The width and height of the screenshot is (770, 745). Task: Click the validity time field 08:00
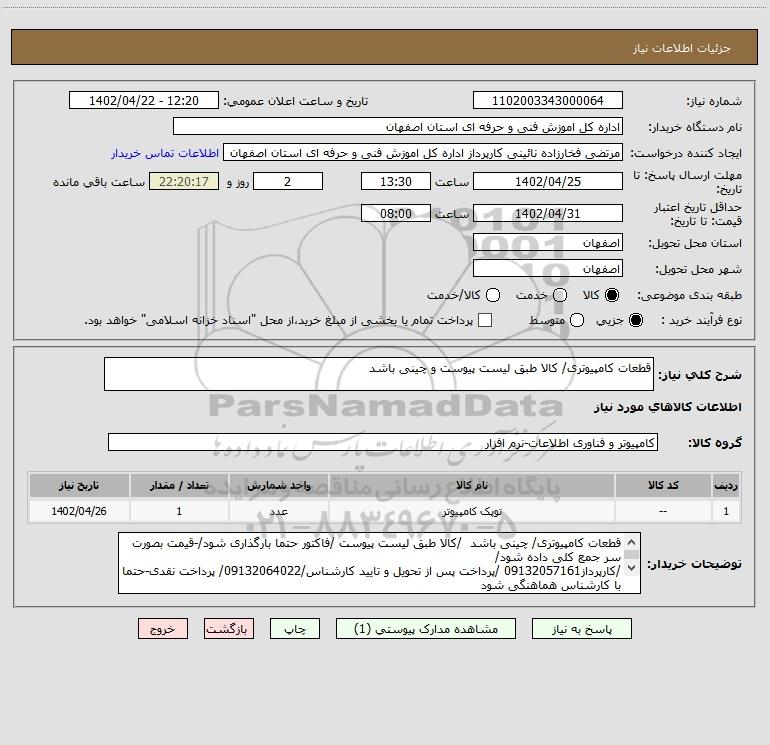click(396, 213)
